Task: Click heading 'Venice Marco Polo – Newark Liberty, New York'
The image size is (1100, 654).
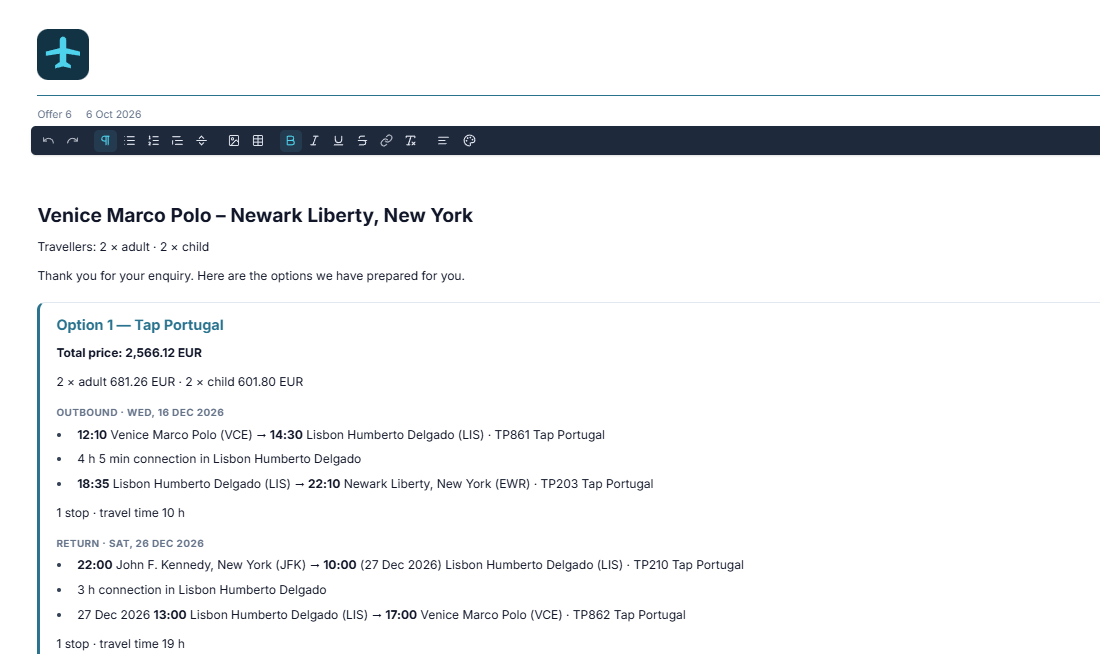Action: click(255, 215)
